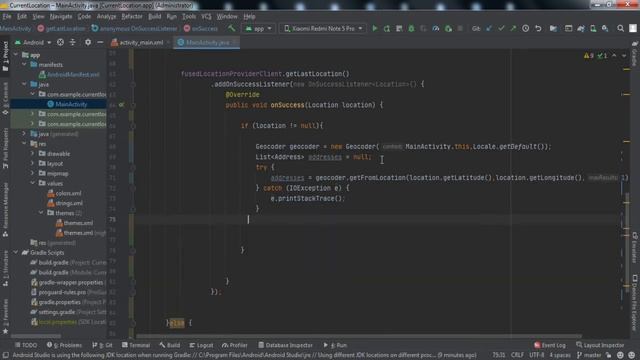This screenshot has width=640, height=360.
Task: Click the Debug app bug icon
Action: coord(411,28)
